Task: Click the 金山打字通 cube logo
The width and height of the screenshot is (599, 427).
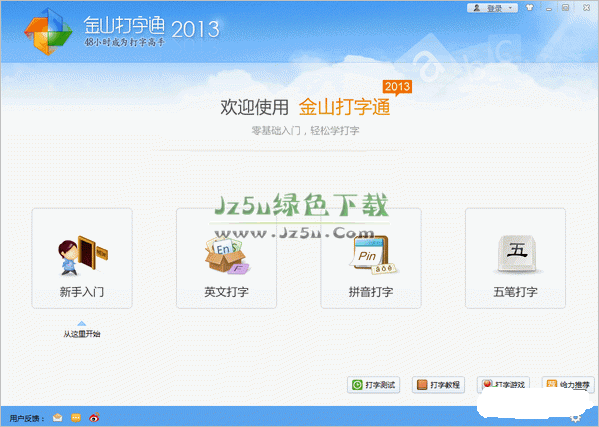Action: (48, 32)
